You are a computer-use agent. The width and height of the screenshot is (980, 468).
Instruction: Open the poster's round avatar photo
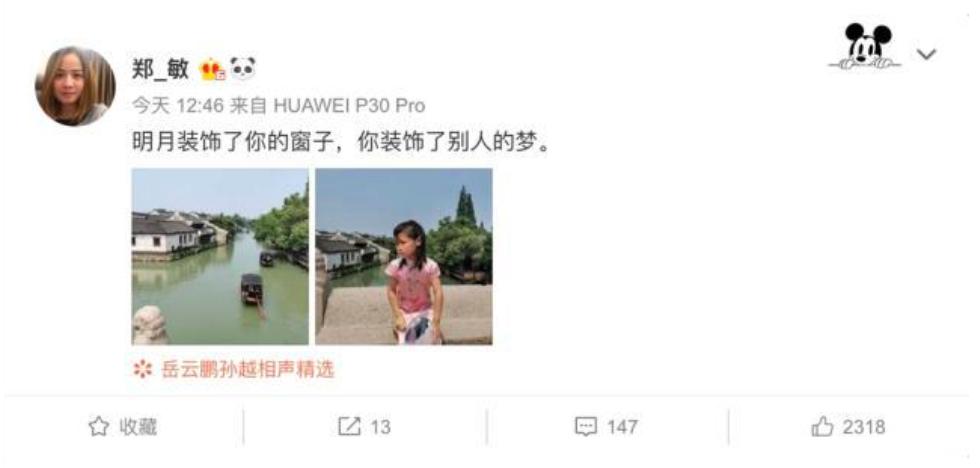coord(75,86)
